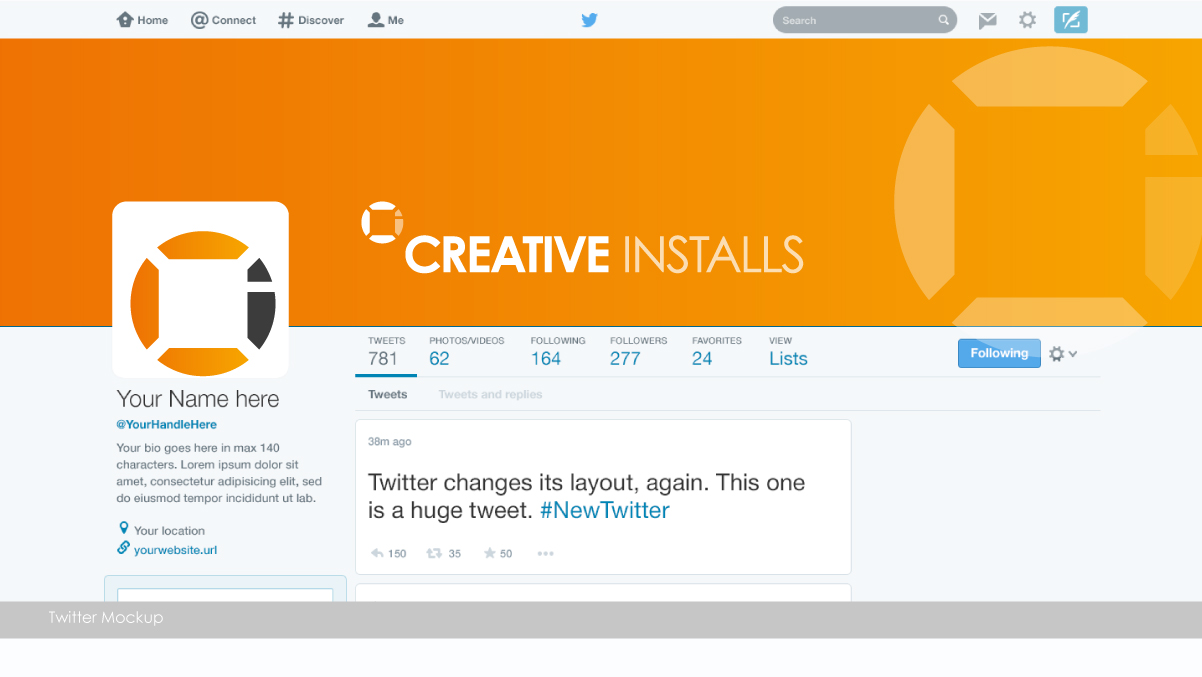Click the Your Name here title

(198, 399)
